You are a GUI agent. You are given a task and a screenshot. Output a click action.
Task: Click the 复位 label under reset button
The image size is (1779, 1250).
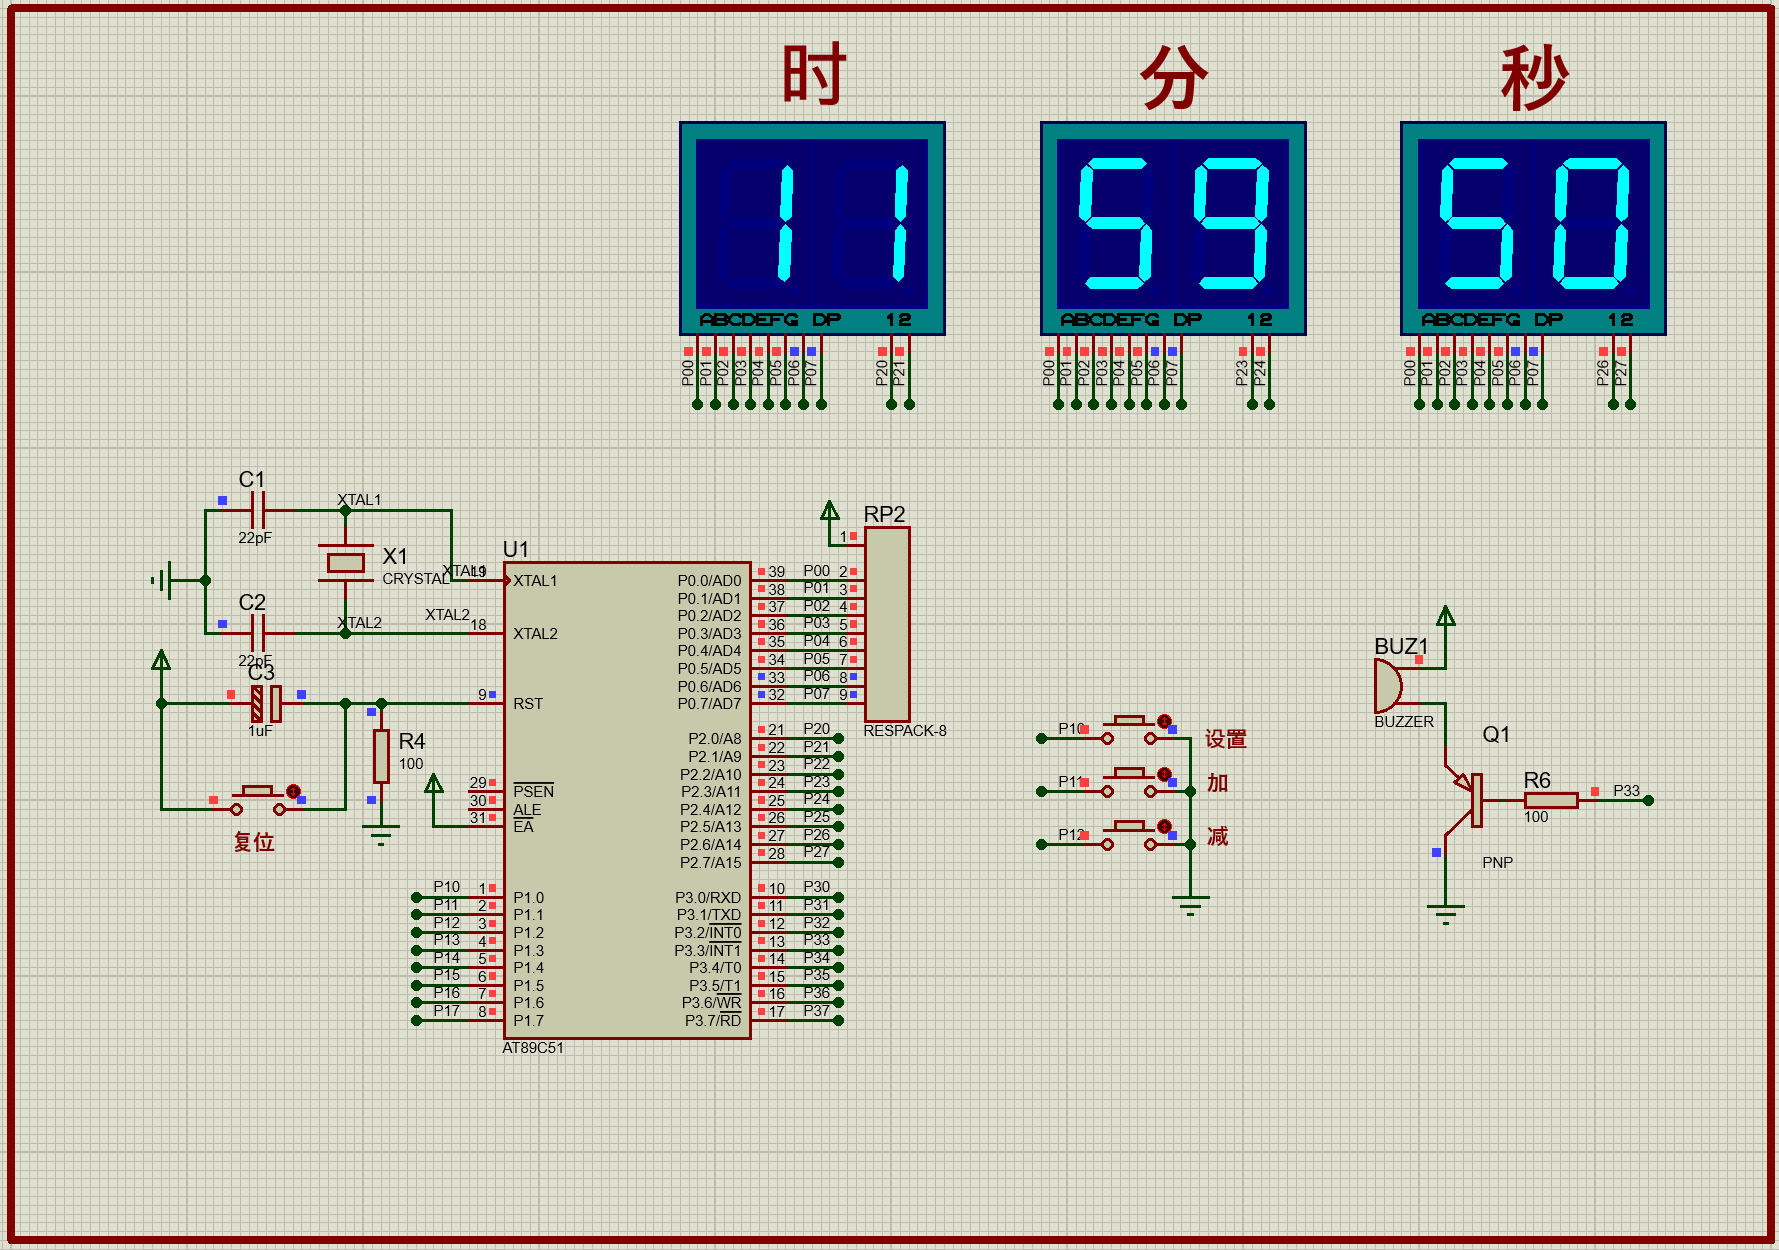[x=254, y=842]
